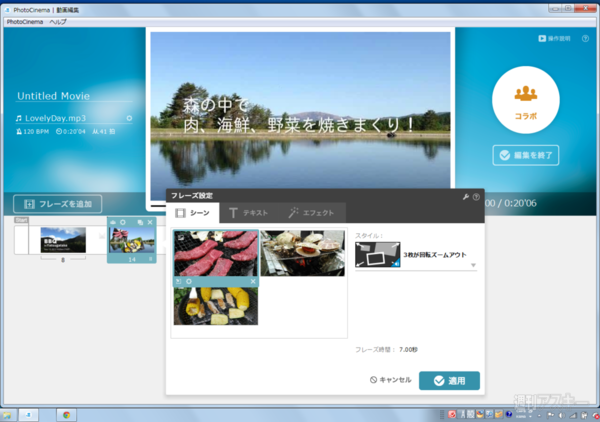Select the BBQ title phrase in timeline

[63, 240]
